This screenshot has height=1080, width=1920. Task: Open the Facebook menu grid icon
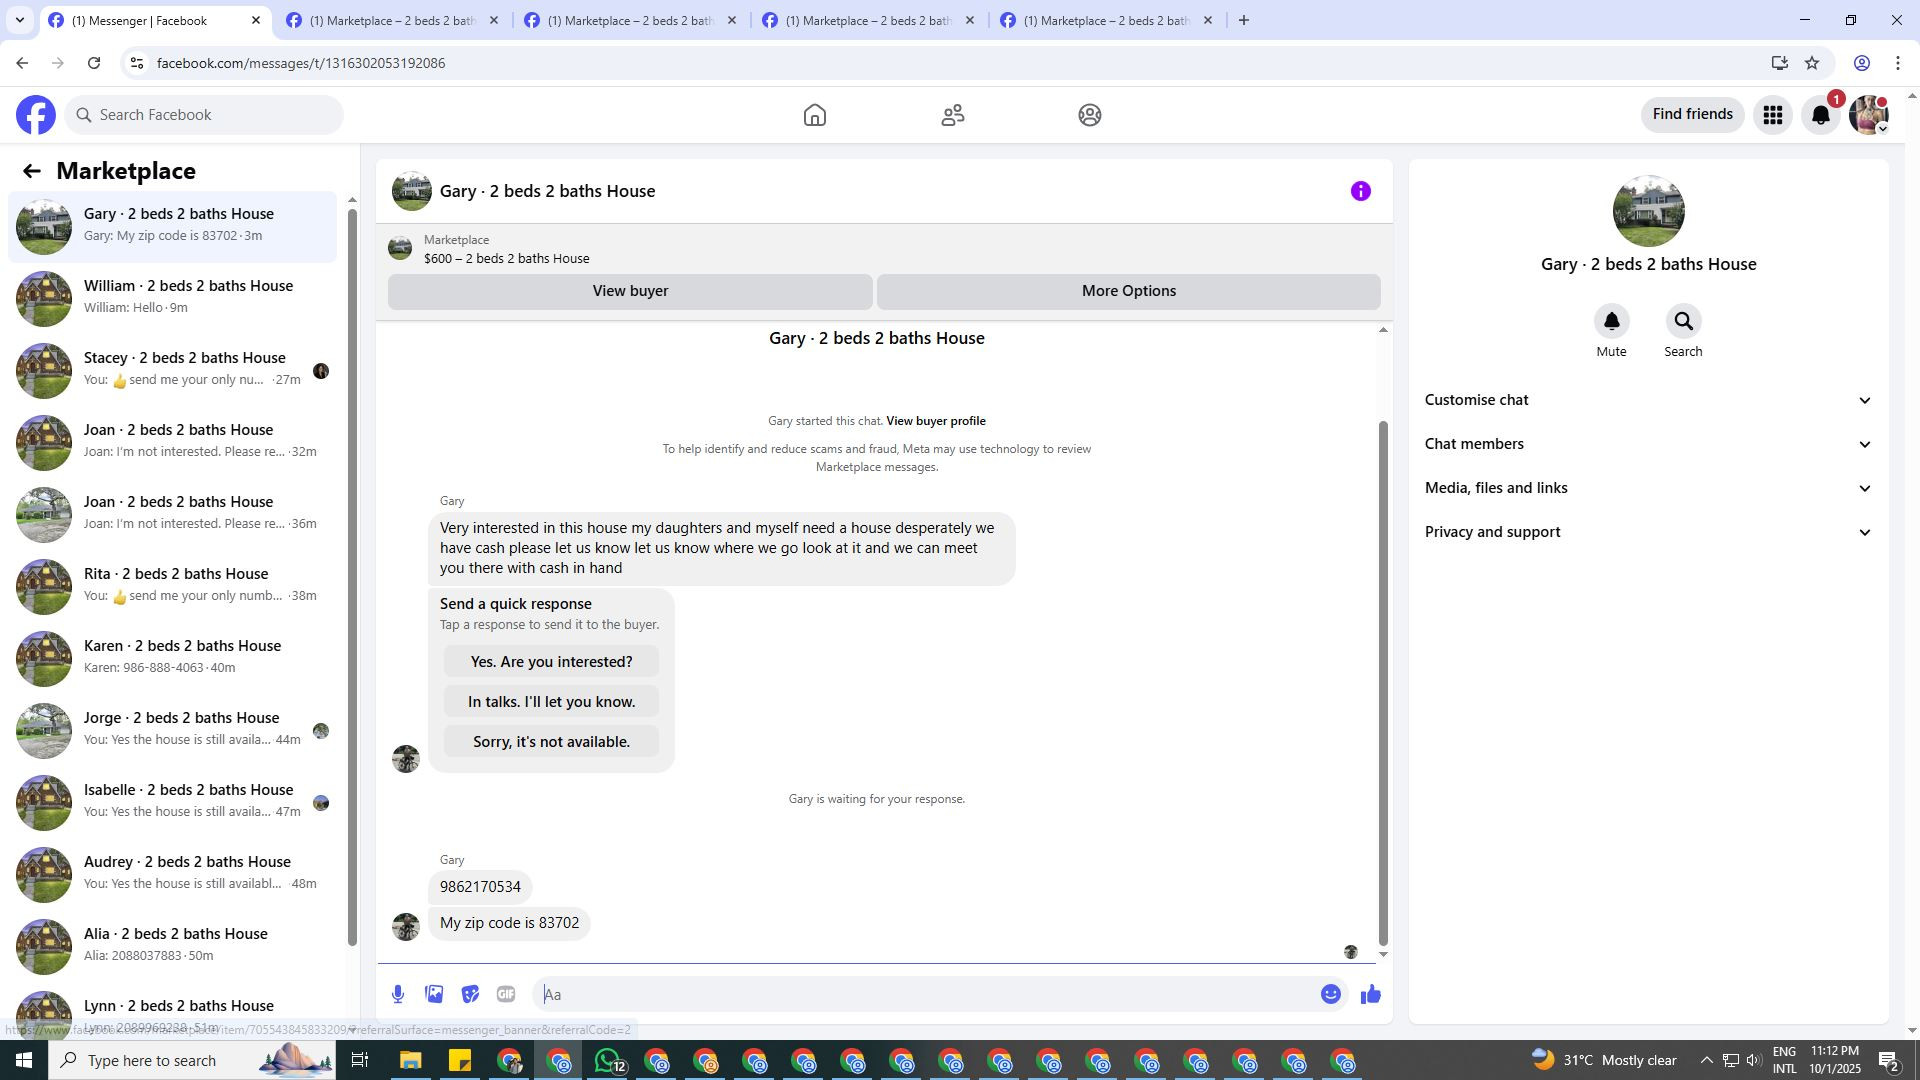coord(1772,115)
